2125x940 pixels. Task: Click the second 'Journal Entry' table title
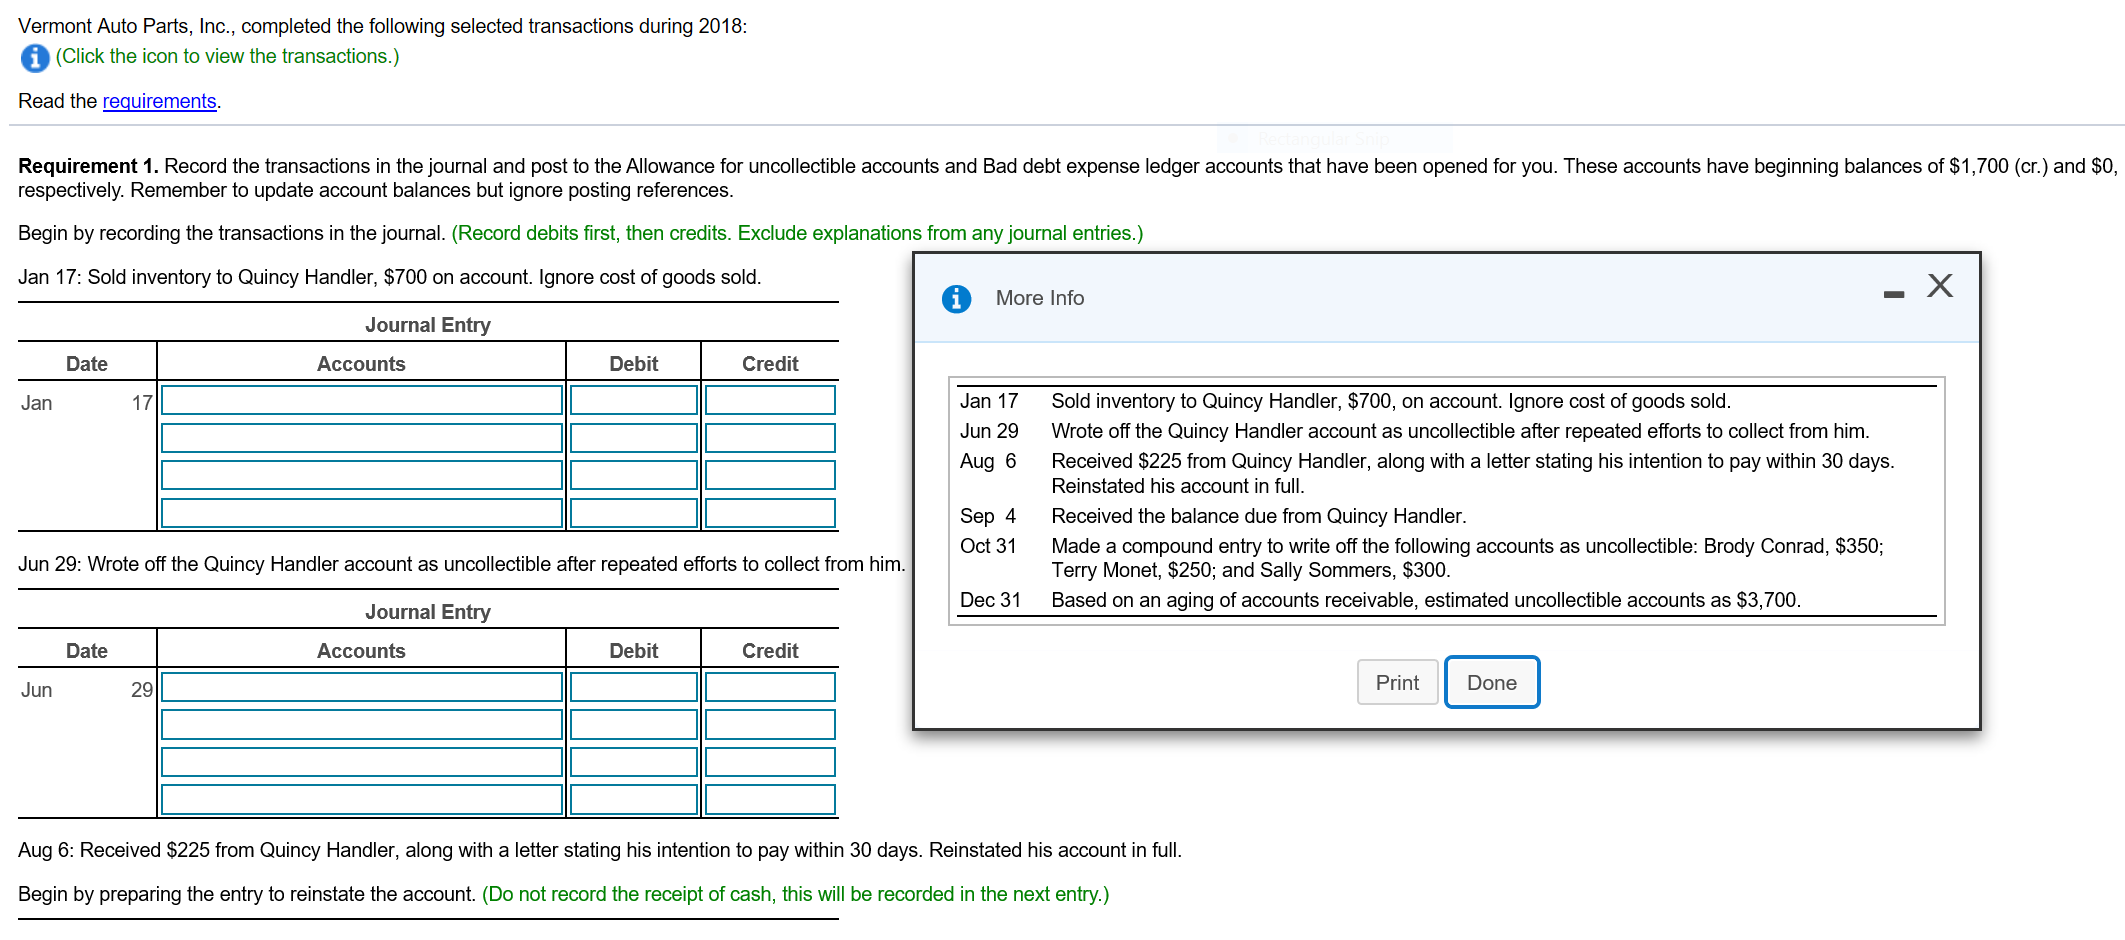[428, 612]
